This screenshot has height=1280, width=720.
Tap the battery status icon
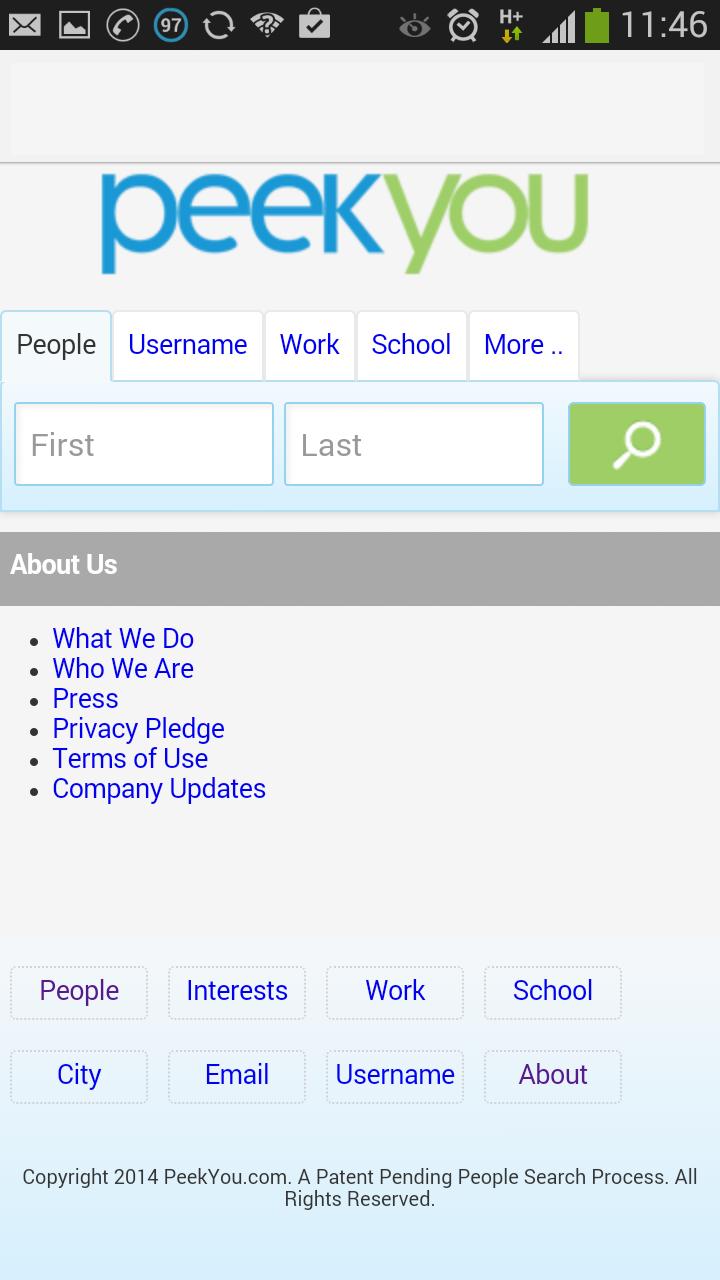(x=596, y=25)
